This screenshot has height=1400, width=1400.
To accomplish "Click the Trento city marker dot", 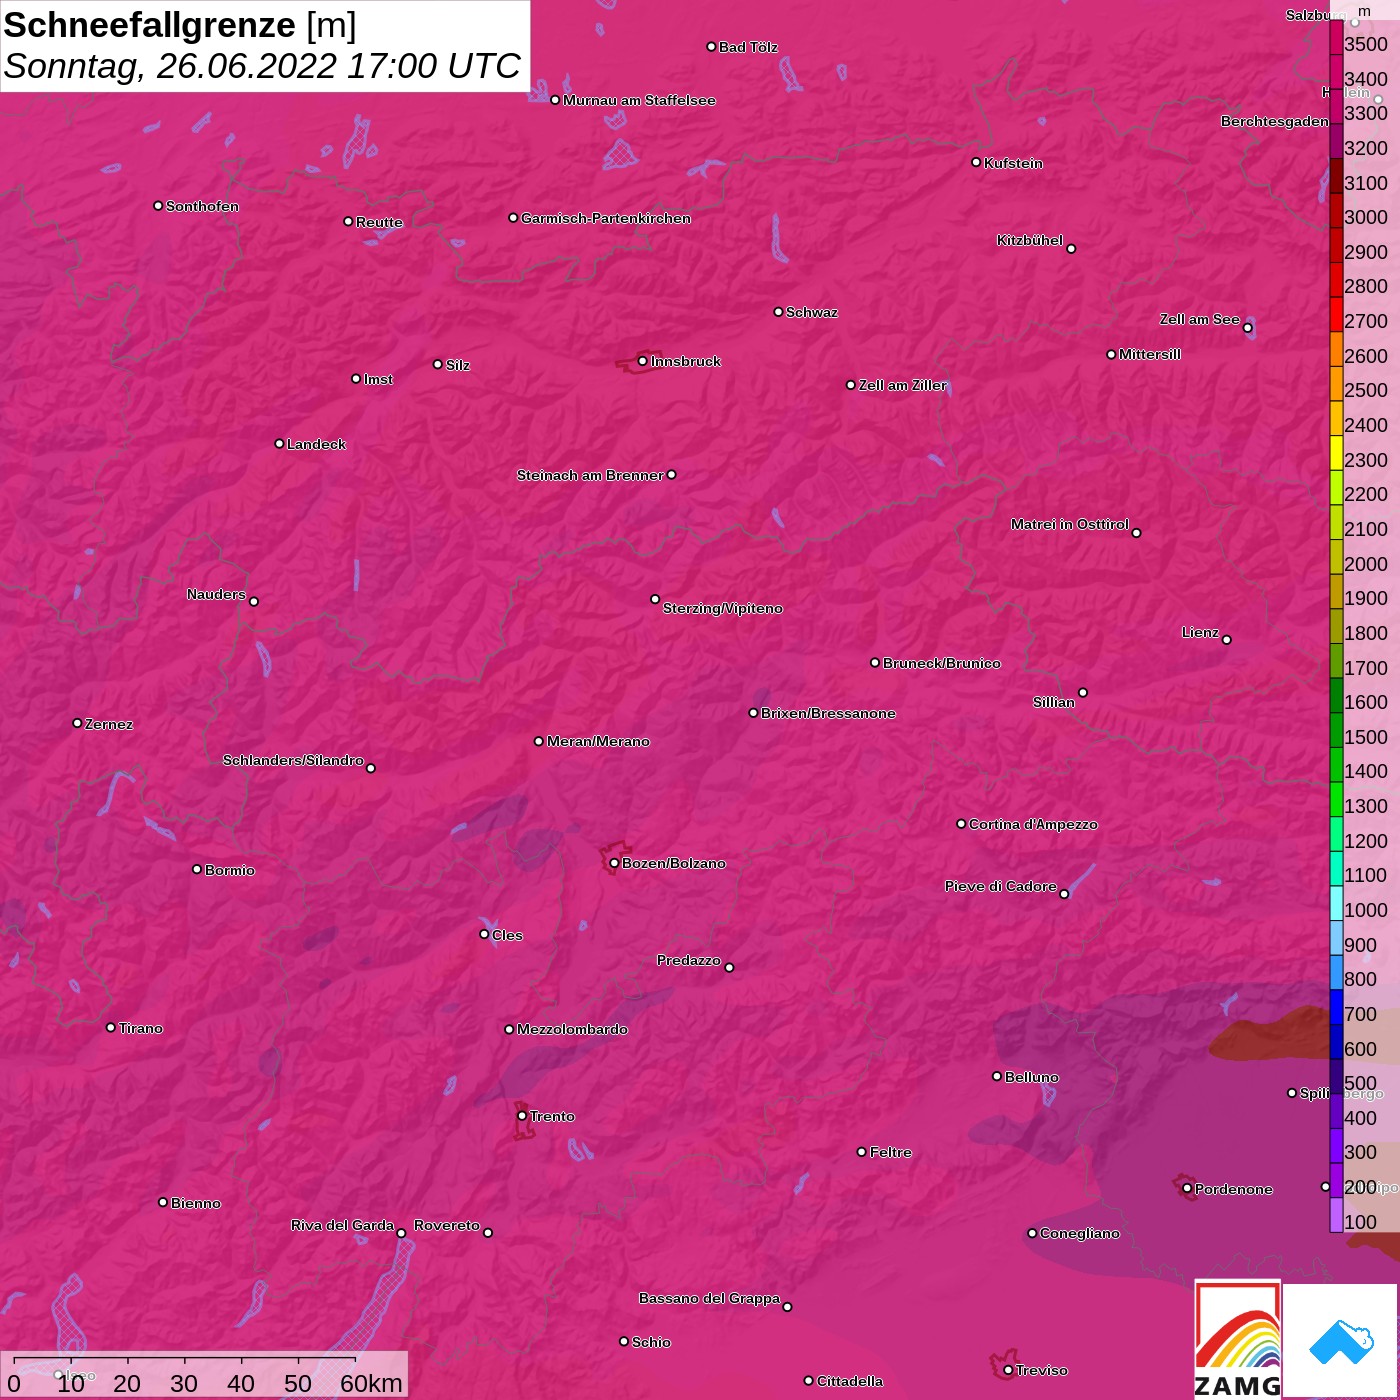I will tap(522, 1116).
